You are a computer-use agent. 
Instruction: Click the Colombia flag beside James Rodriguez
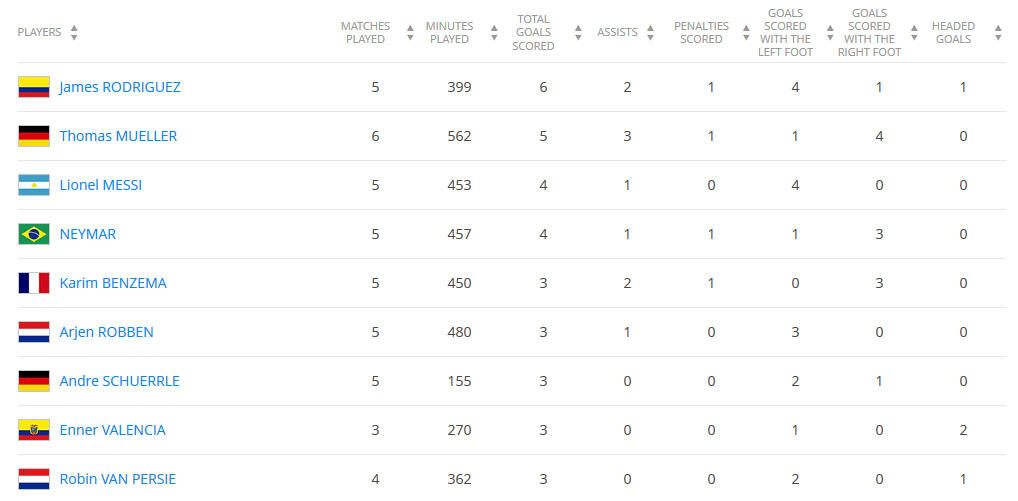[x=33, y=87]
